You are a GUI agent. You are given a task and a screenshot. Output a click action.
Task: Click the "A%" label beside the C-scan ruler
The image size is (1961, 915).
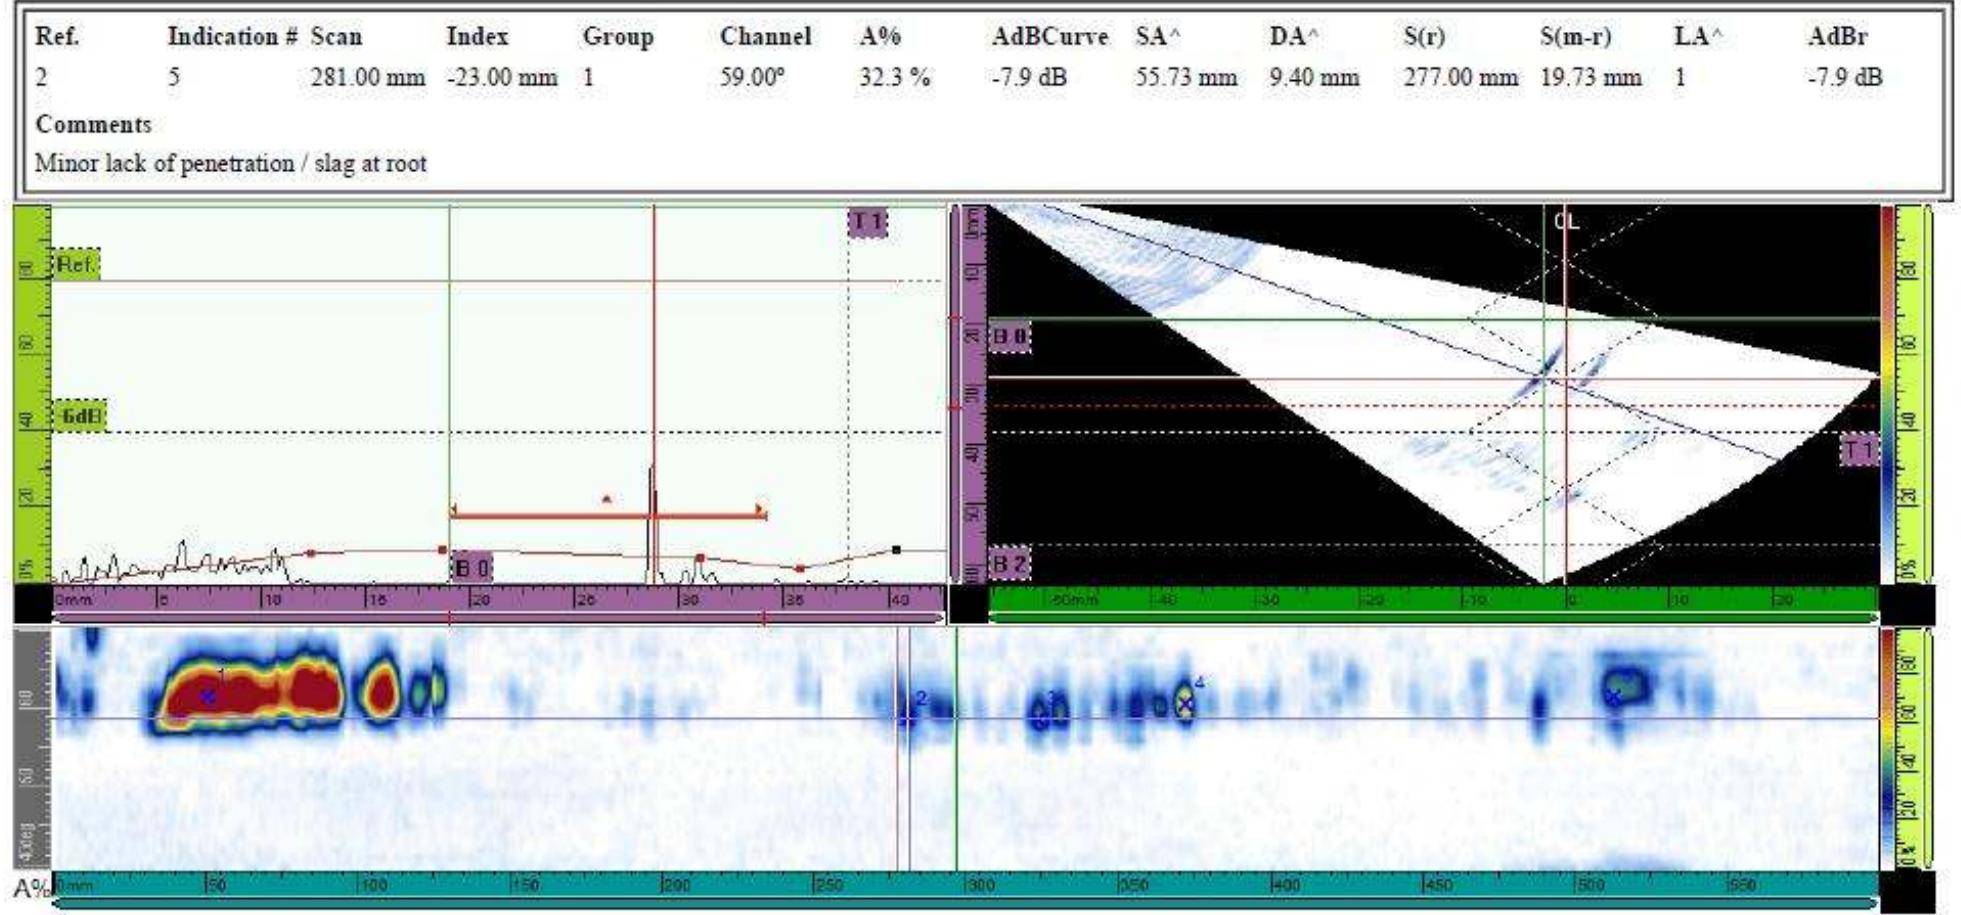click(31, 887)
